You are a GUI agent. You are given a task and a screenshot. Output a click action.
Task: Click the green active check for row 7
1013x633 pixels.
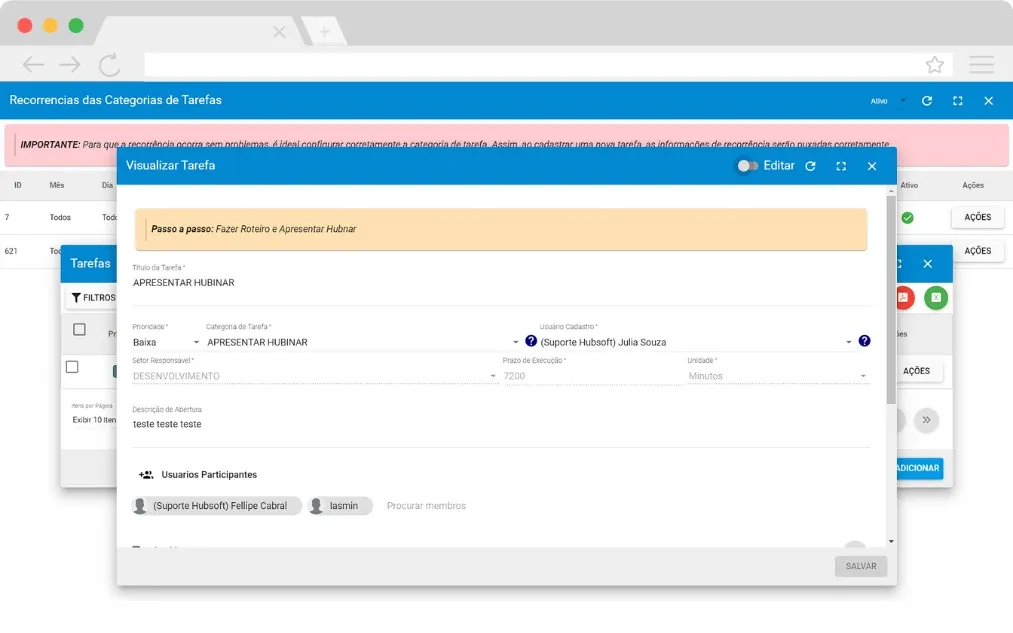(x=908, y=218)
